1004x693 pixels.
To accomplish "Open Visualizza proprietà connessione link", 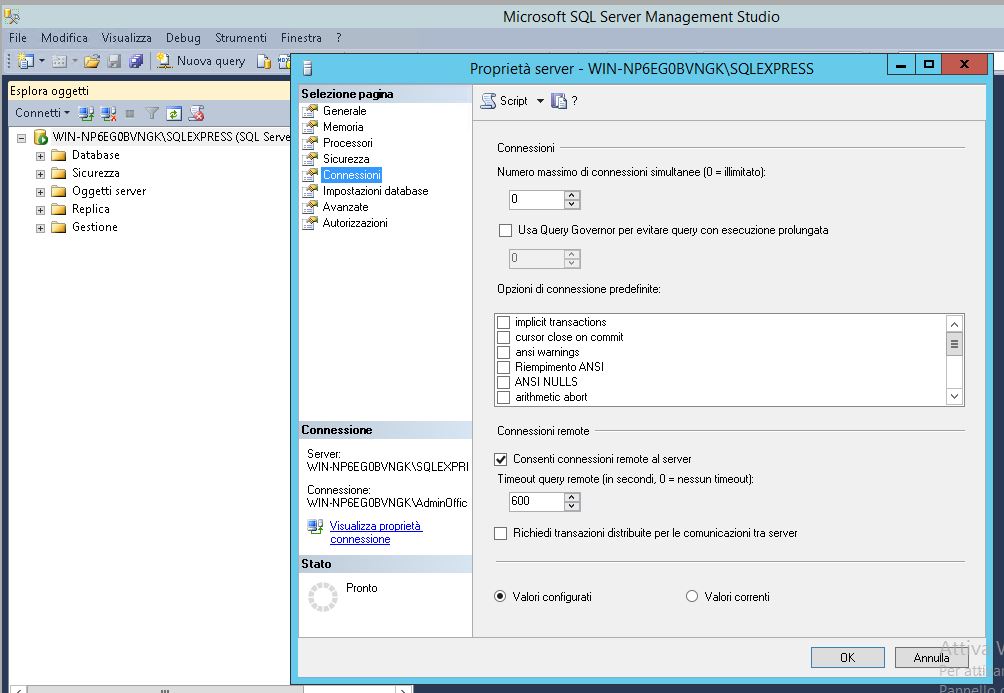I will coord(376,532).
